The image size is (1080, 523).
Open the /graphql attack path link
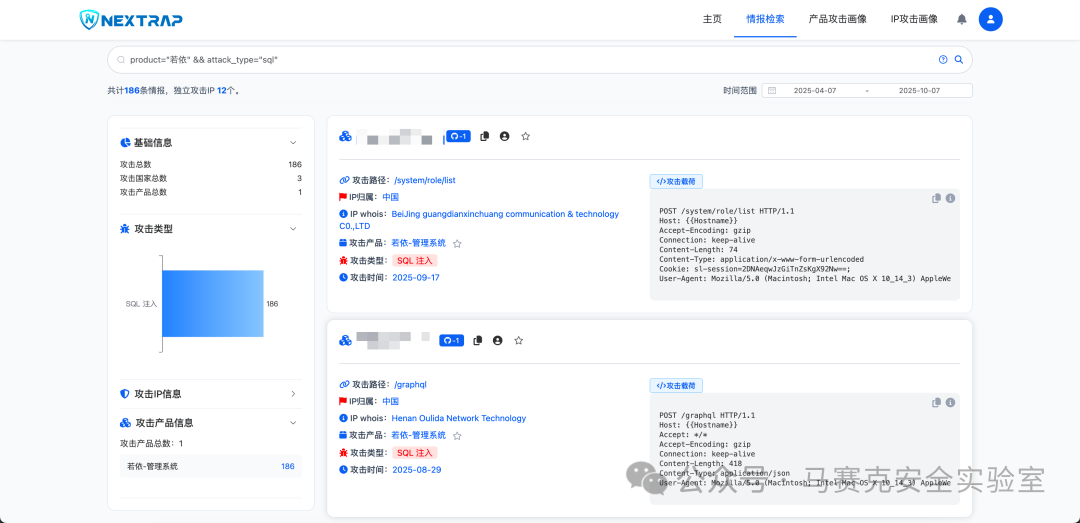[409, 384]
